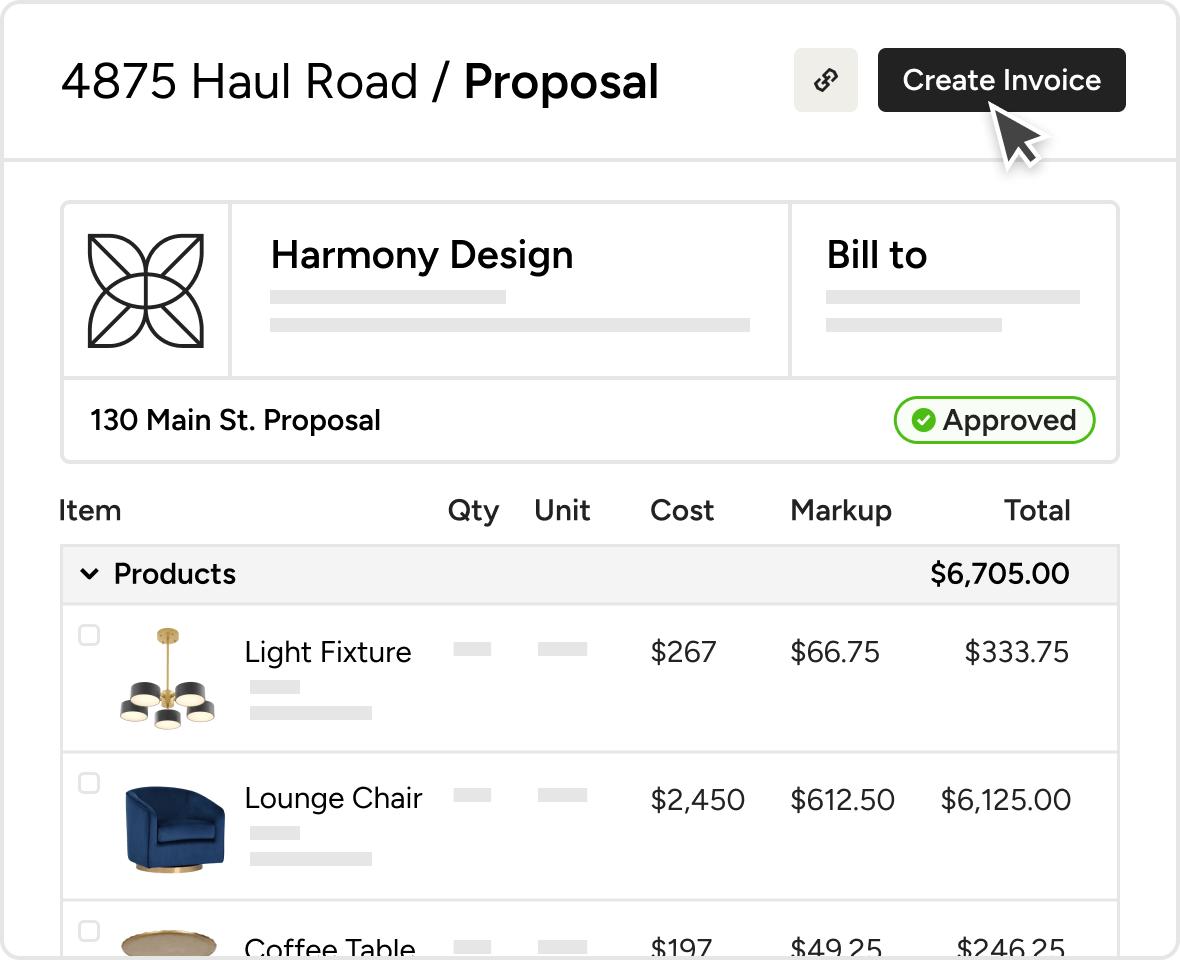Click the Harmony Design logo icon

click(x=146, y=291)
